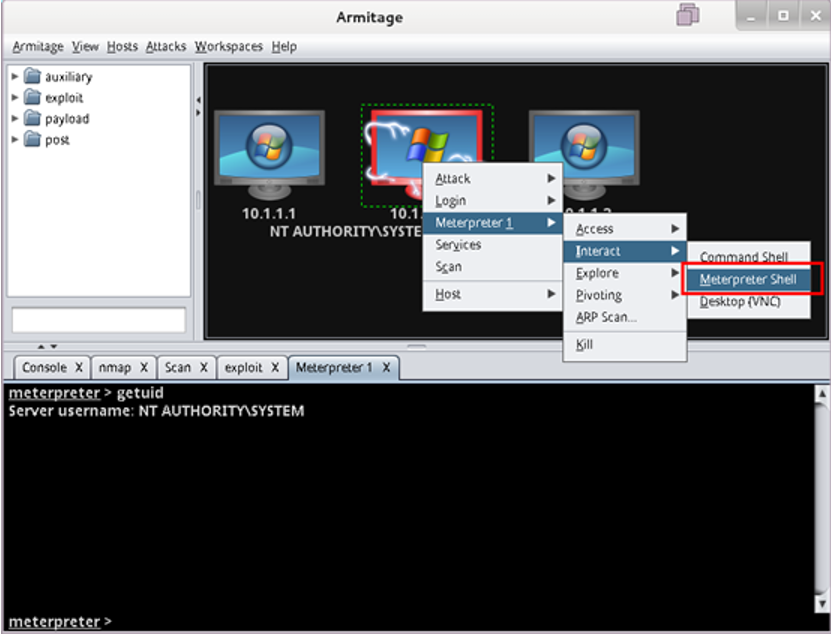The image size is (831, 635).
Task: Open the Explore submenu
Action: (x=625, y=273)
